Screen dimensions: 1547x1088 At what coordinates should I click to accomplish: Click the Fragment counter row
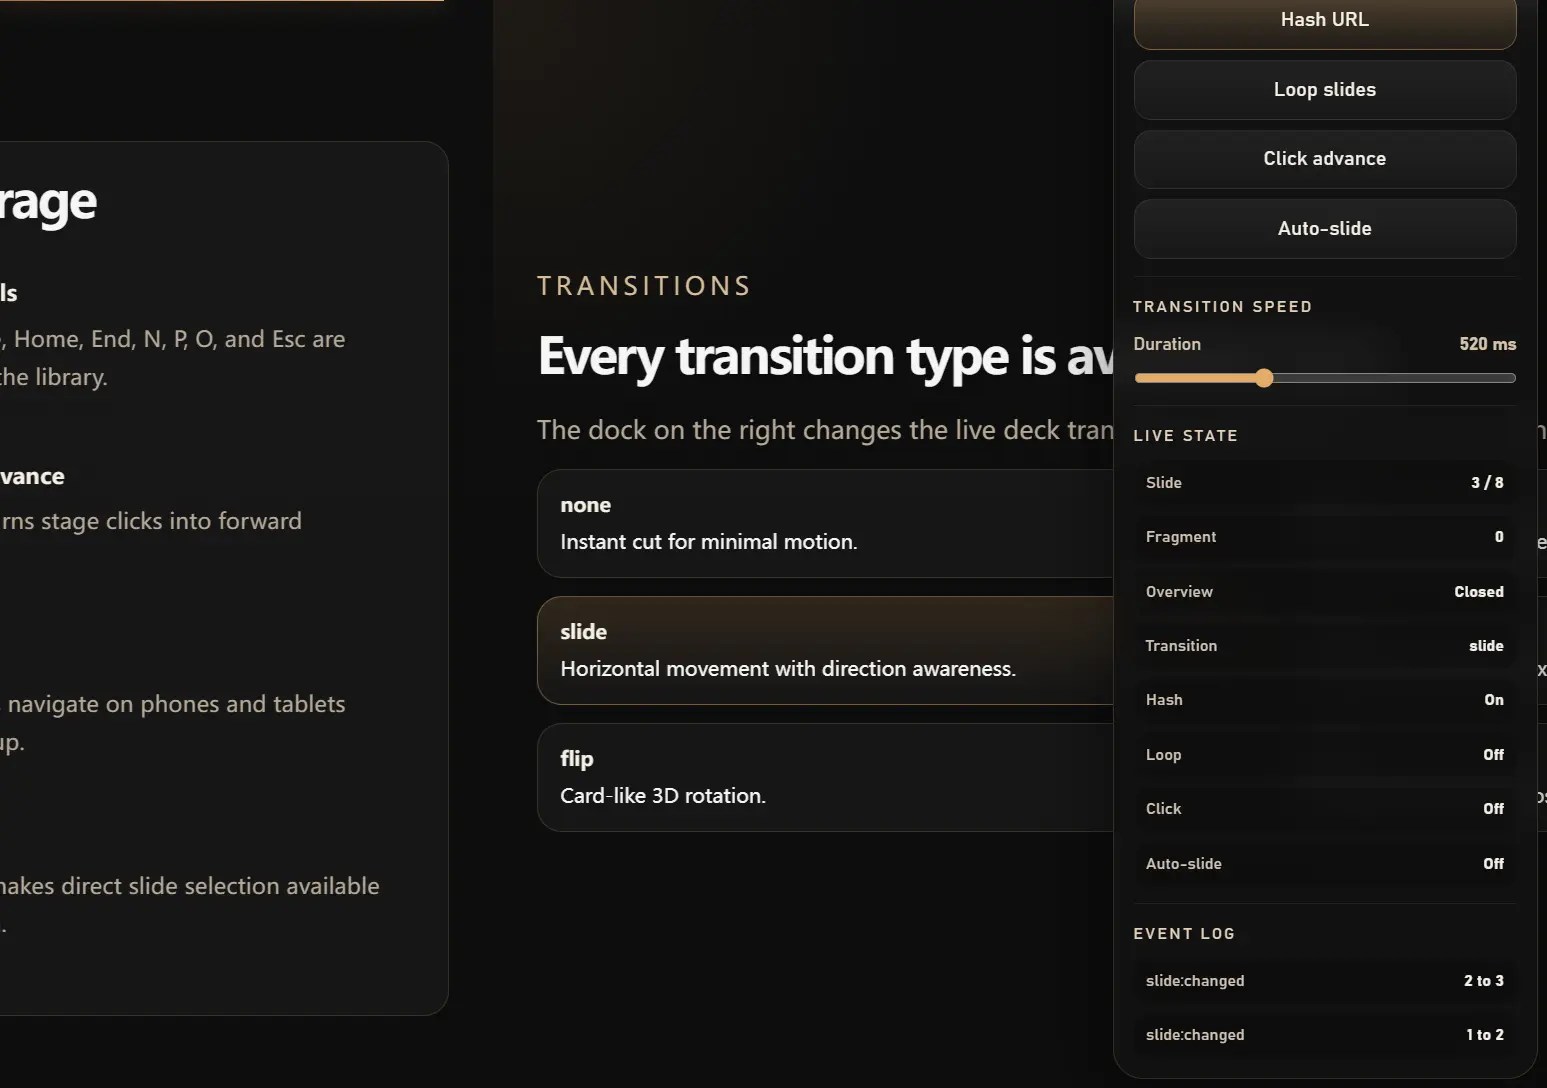pos(1324,537)
